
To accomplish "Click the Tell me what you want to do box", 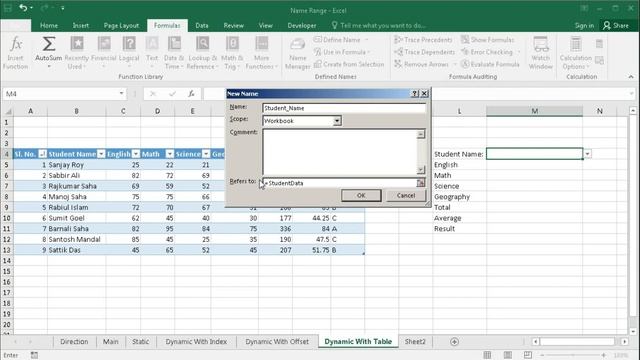I will coord(378,25).
